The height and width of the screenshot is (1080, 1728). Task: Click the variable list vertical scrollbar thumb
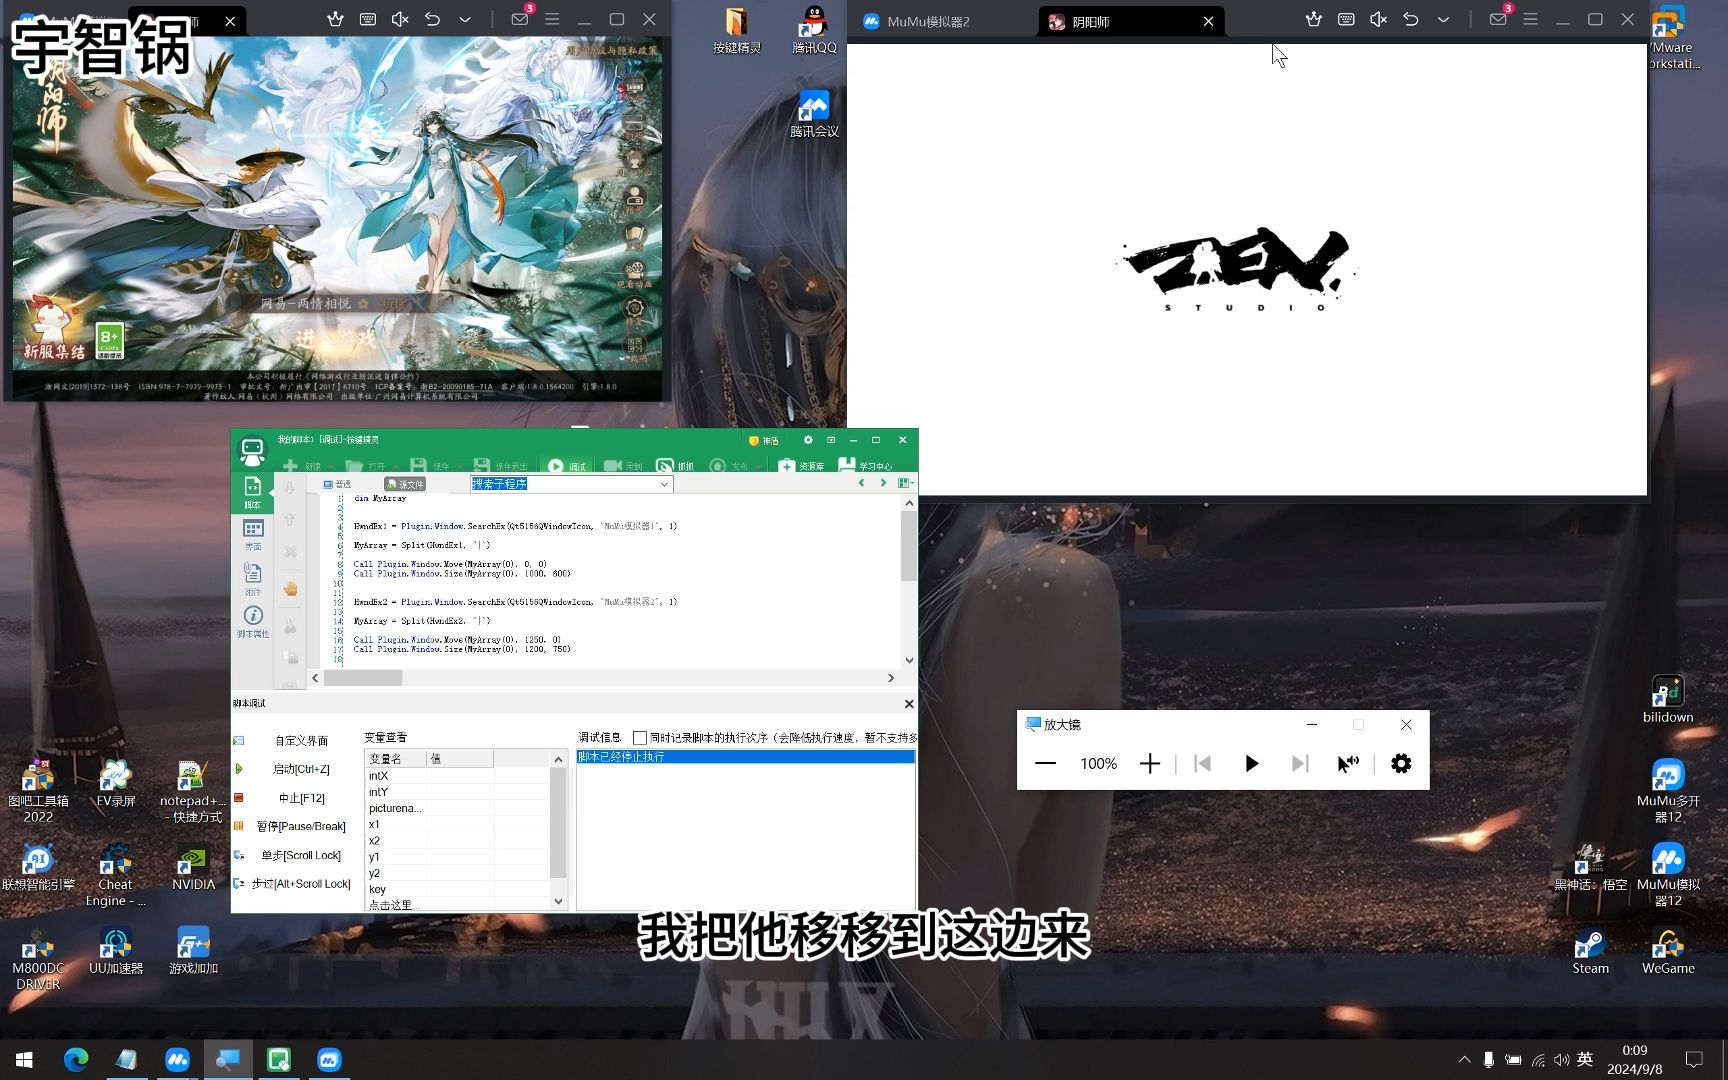pyautogui.click(x=558, y=823)
